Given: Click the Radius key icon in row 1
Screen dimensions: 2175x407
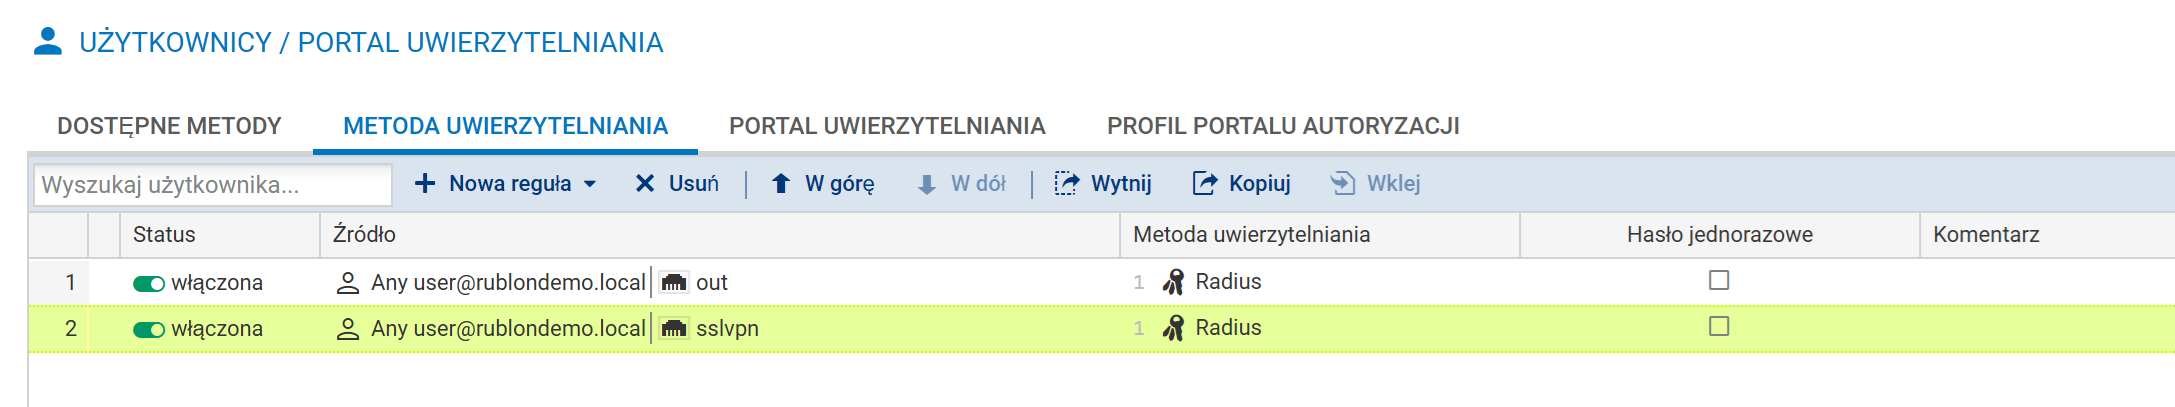Looking at the screenshot, I should (1173, 282).
